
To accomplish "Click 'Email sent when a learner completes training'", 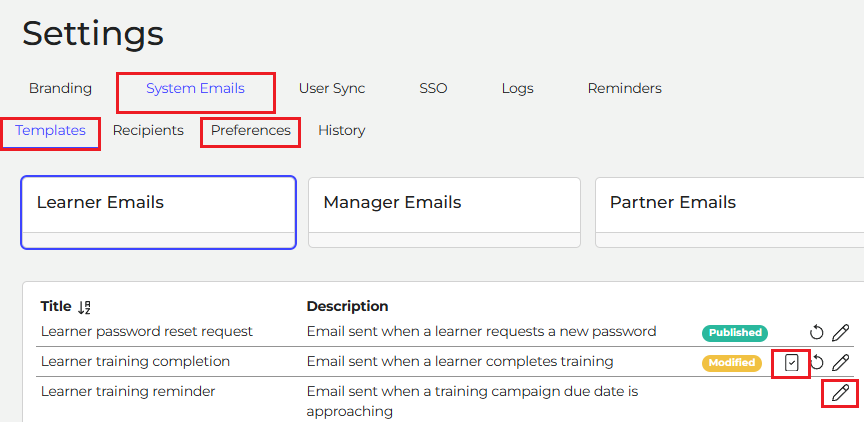I will (x=460, y=361).
